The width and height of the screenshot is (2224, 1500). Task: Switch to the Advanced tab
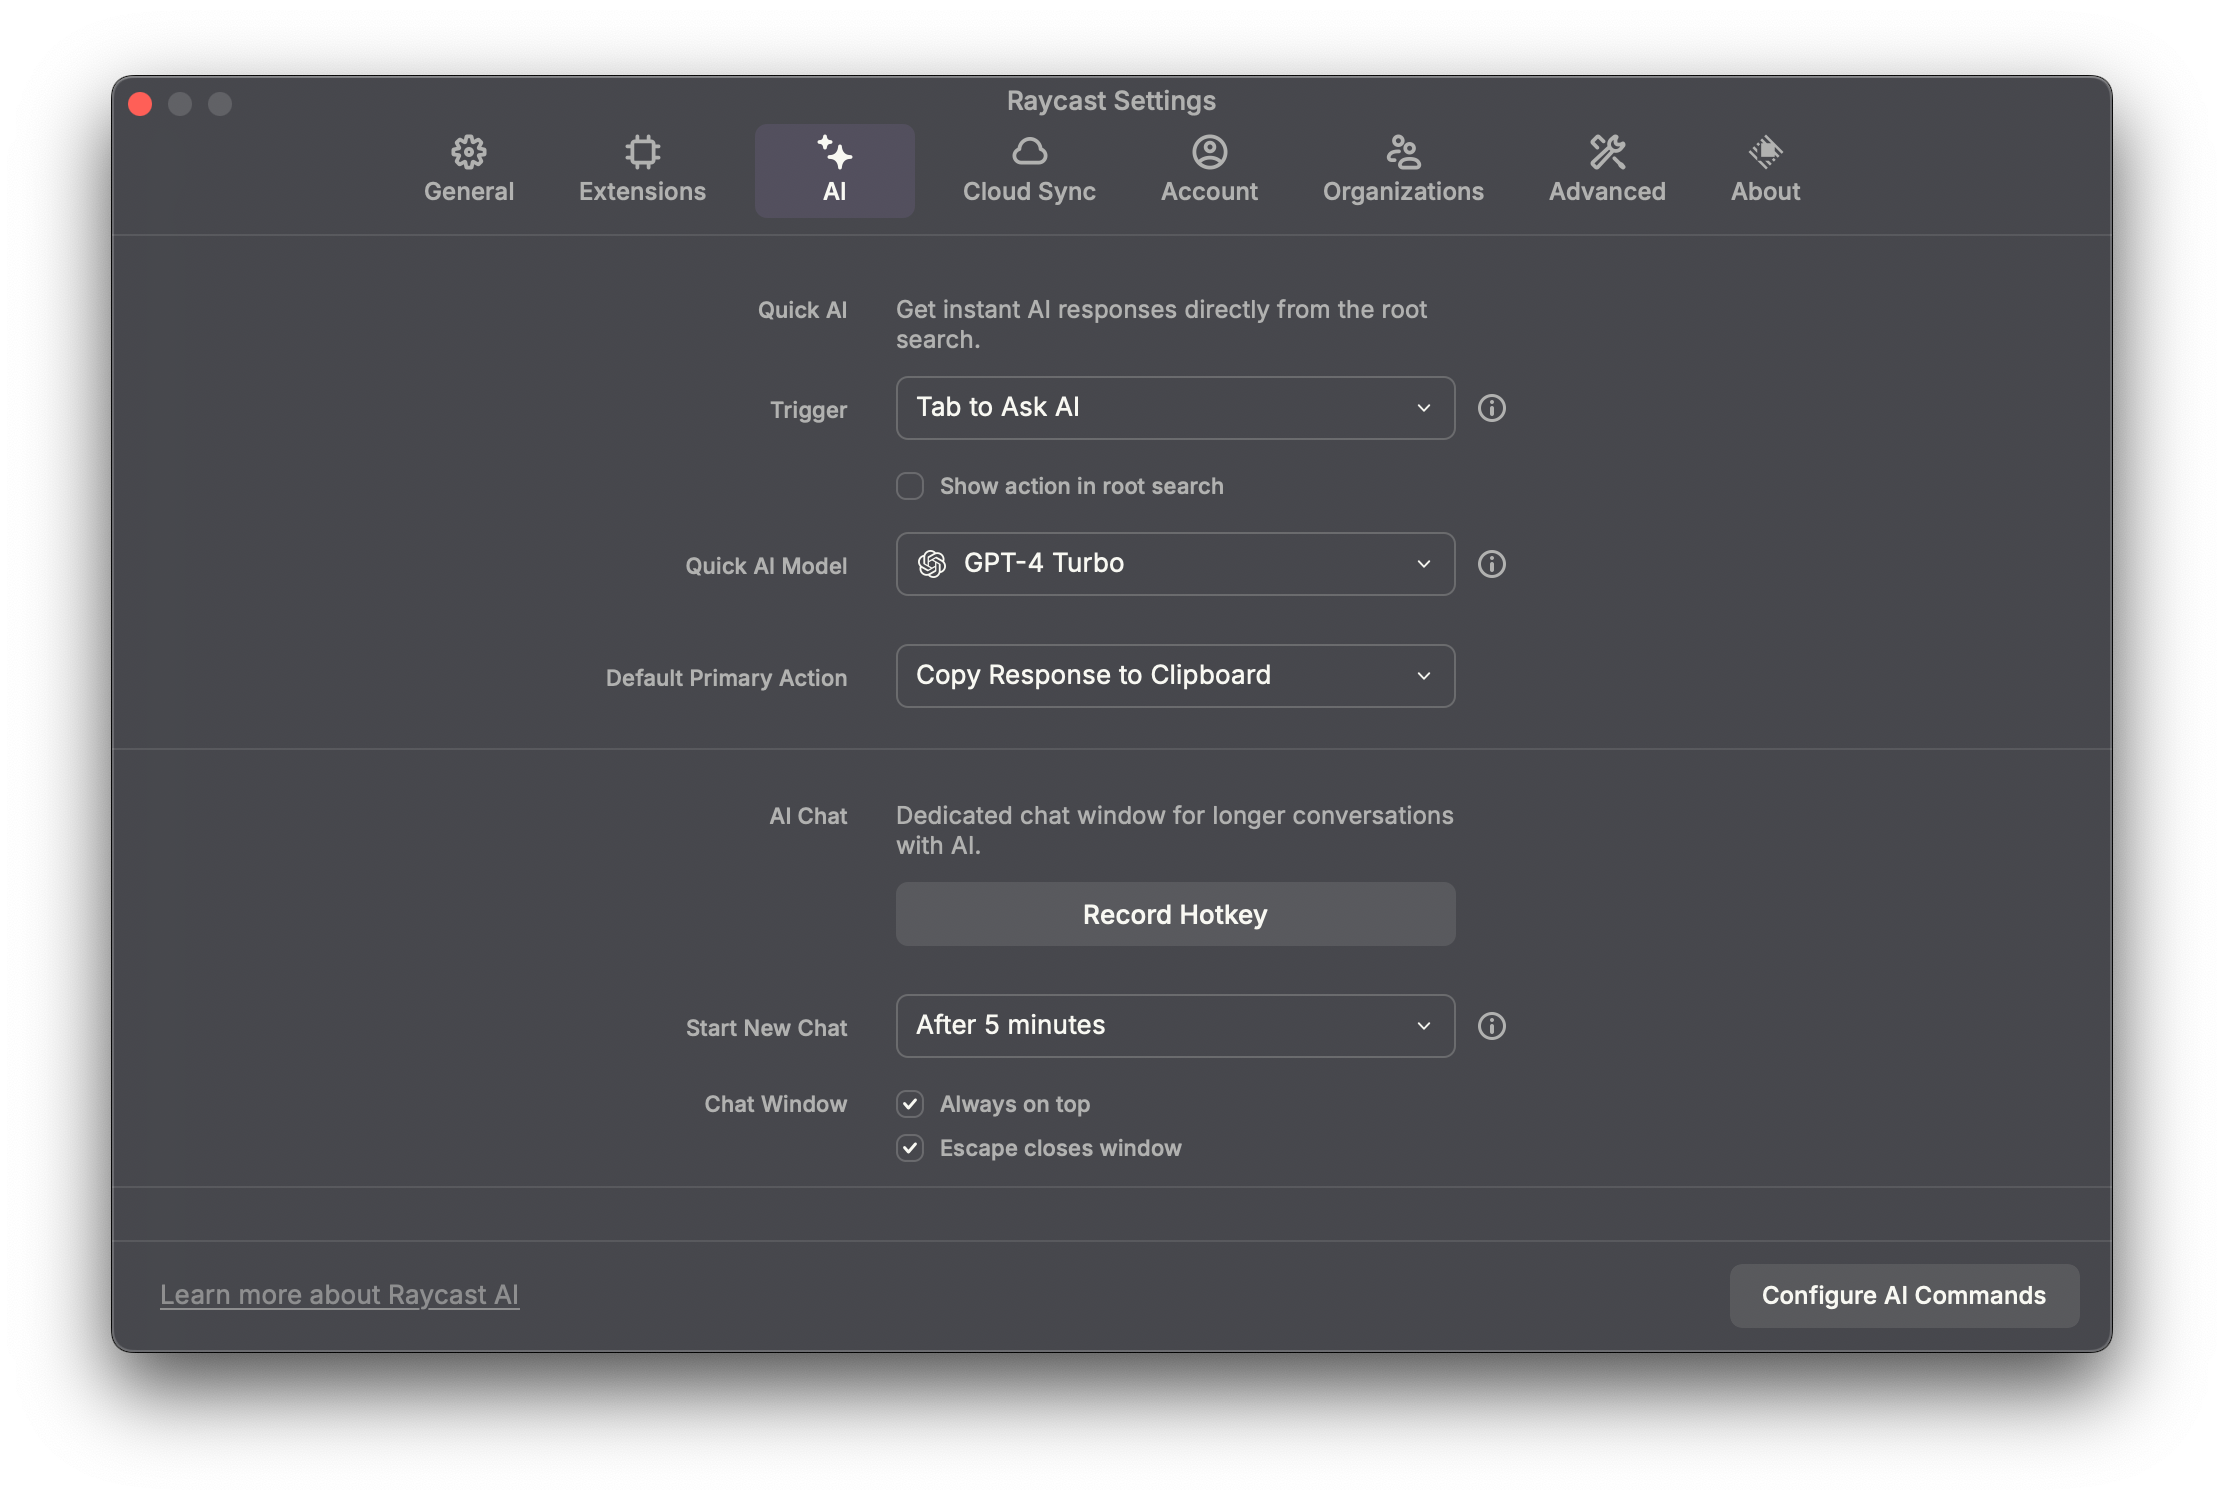click(x=1607, y=170)
